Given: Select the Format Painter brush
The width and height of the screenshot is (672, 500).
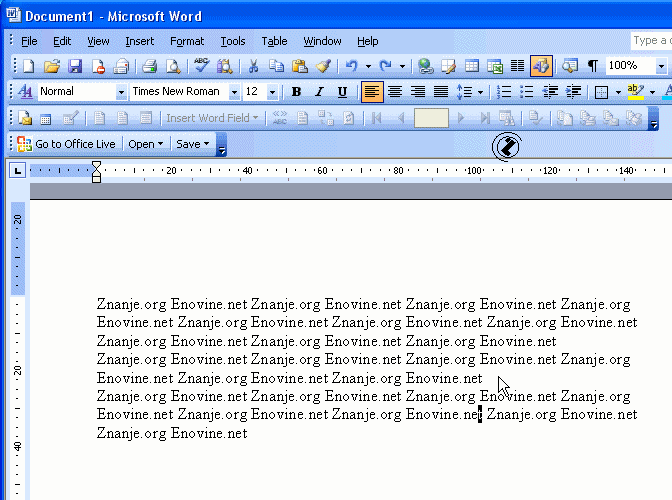Looking at the screenshot, I should coord(323,66).
